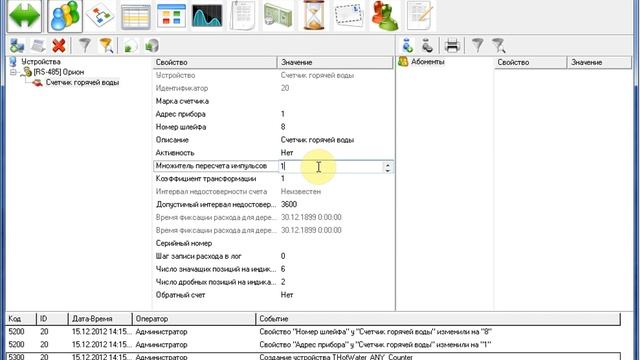Image resolution: width=640 pixels, height=360 pixels.
Task: Click Значение column header in device properties
Action: (x=335, y=62)
